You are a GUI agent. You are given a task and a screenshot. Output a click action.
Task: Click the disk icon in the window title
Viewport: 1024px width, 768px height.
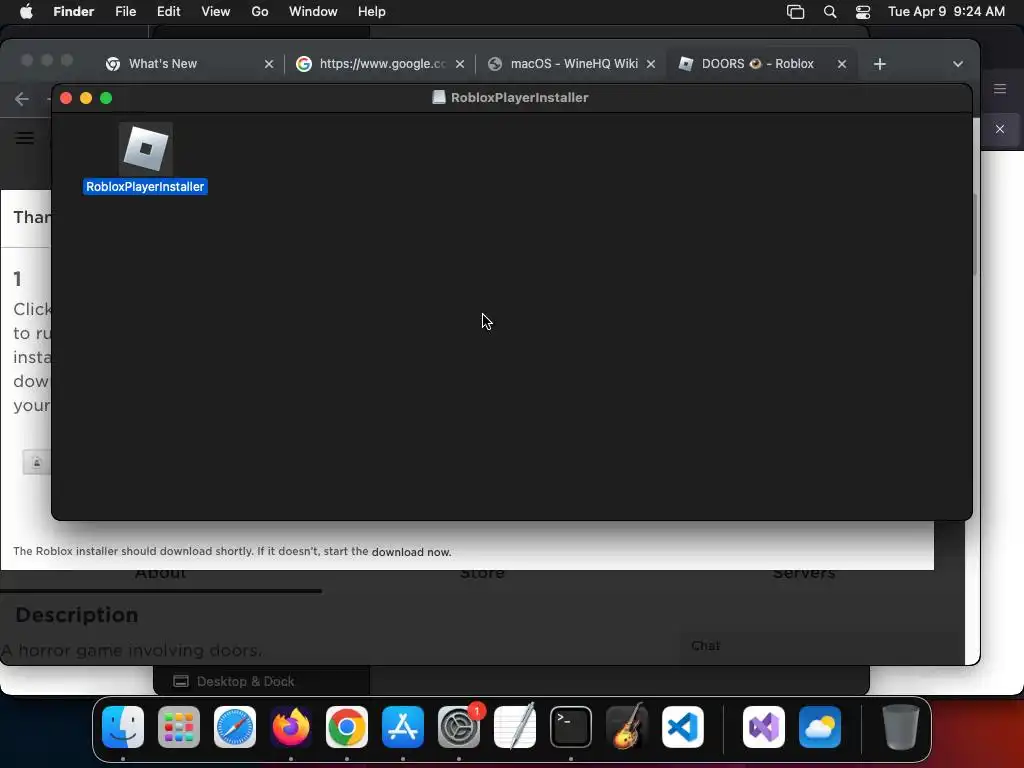(x=439, y=97)
